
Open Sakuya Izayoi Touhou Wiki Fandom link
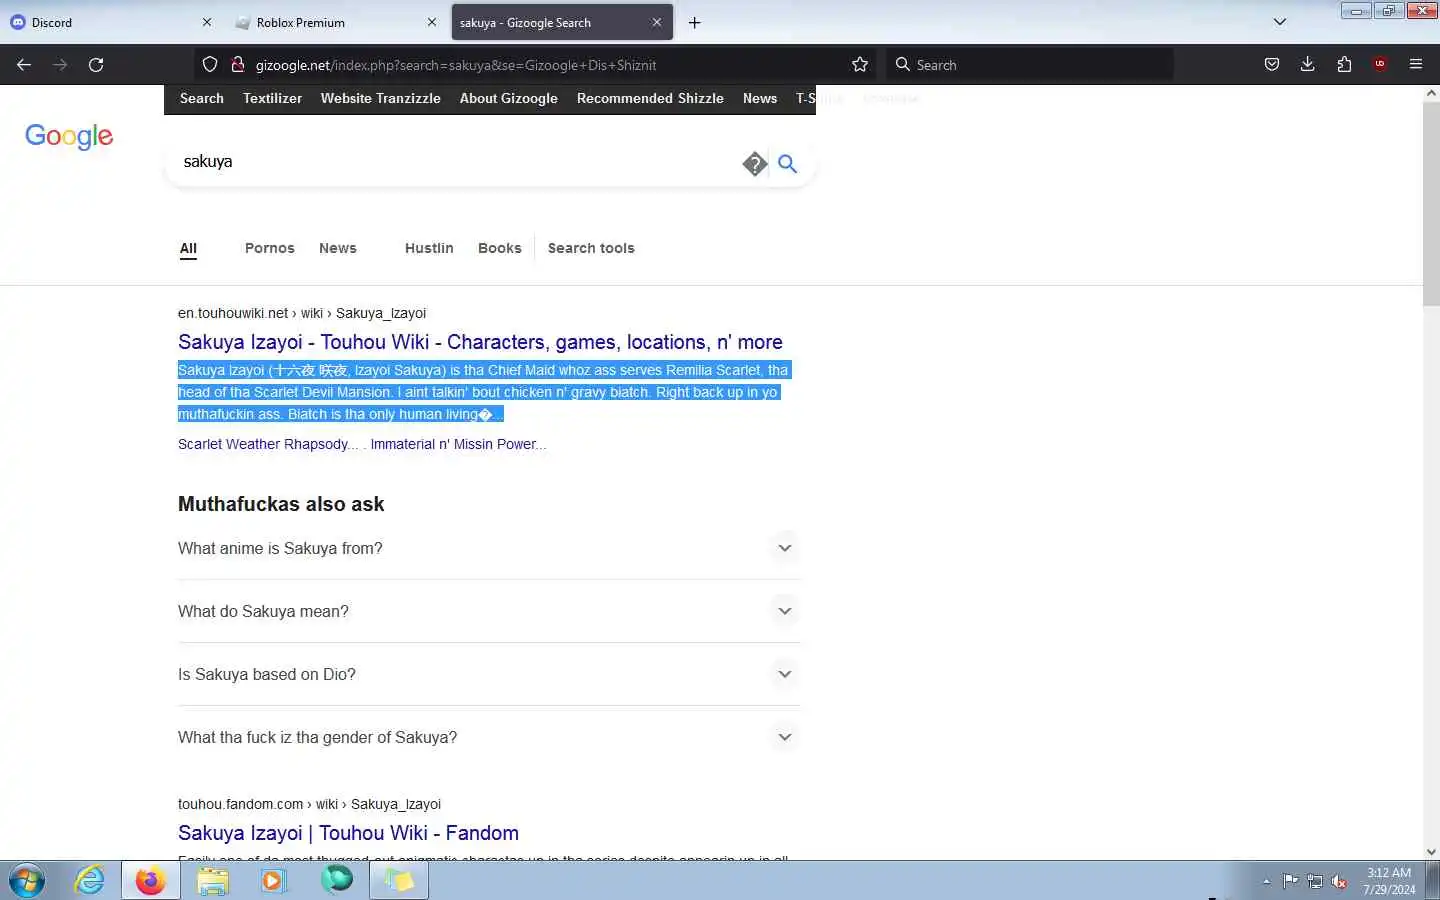point(348,833)
